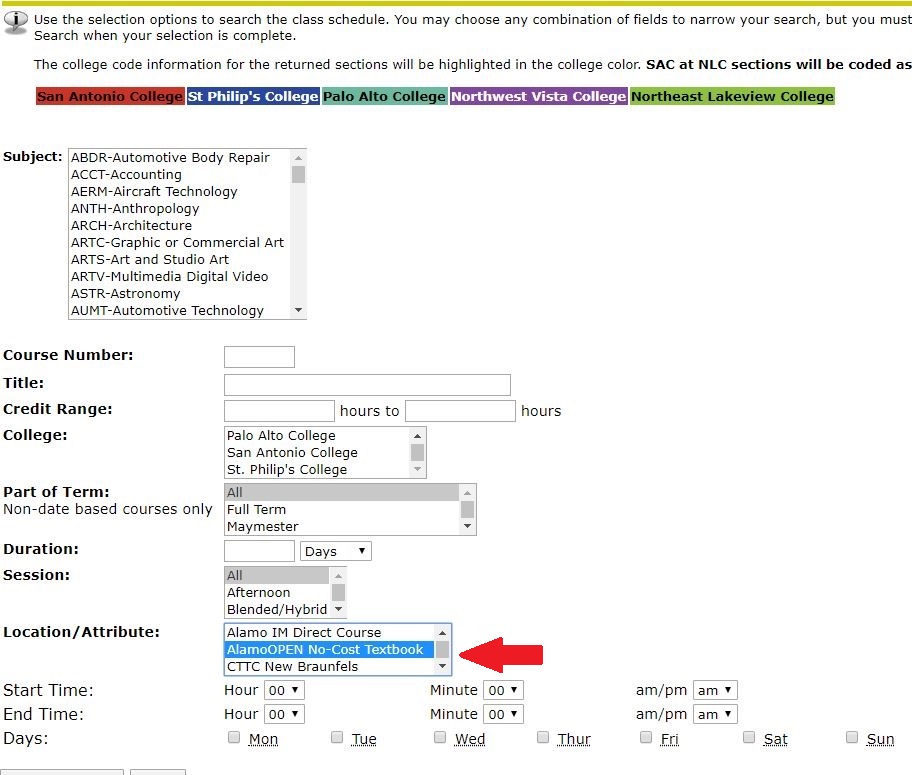Open the Duration Days dropdown
Screen dimensions: 912x775
tap(335, 551)
